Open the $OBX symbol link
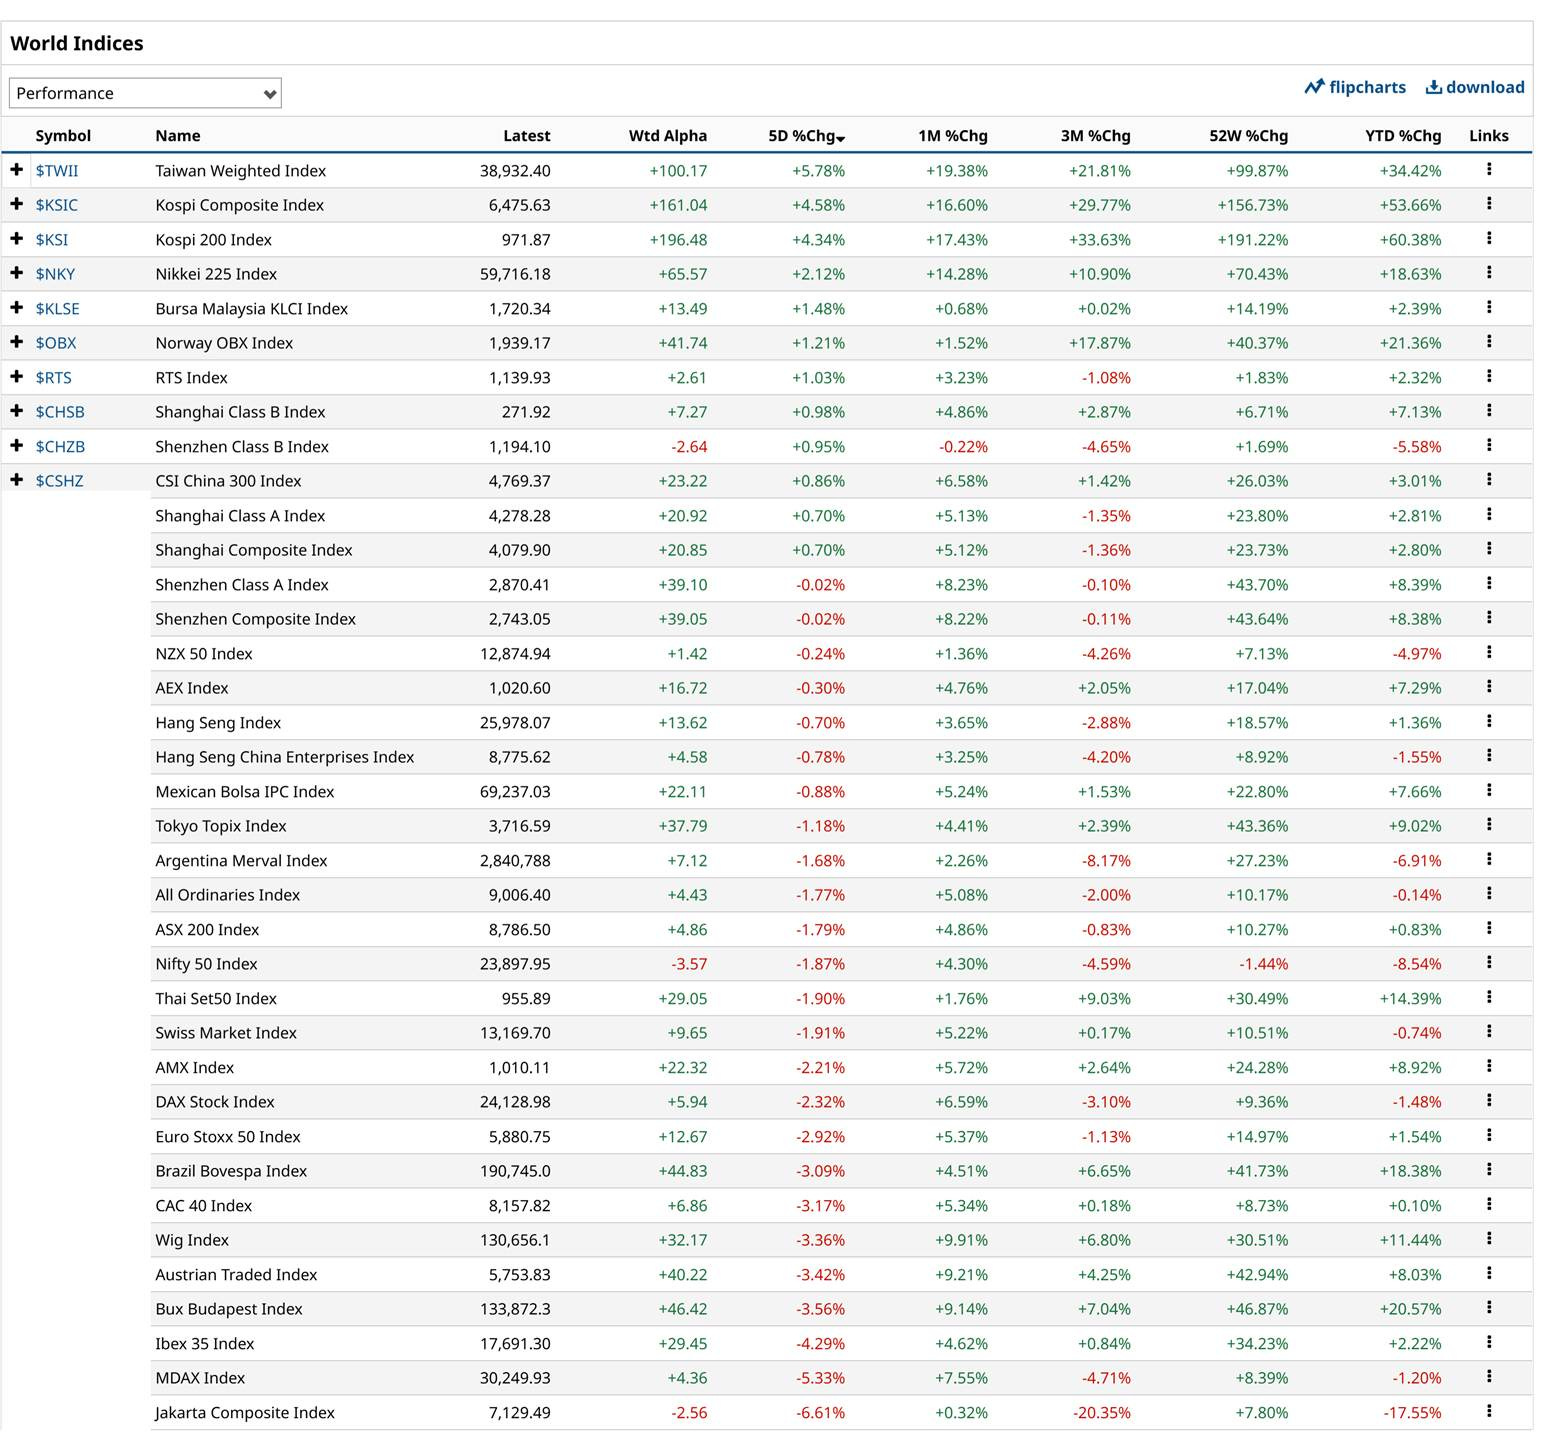The height and width of the screenshot is (1439, 1568). pyautogui.click(x=56, y=343)
